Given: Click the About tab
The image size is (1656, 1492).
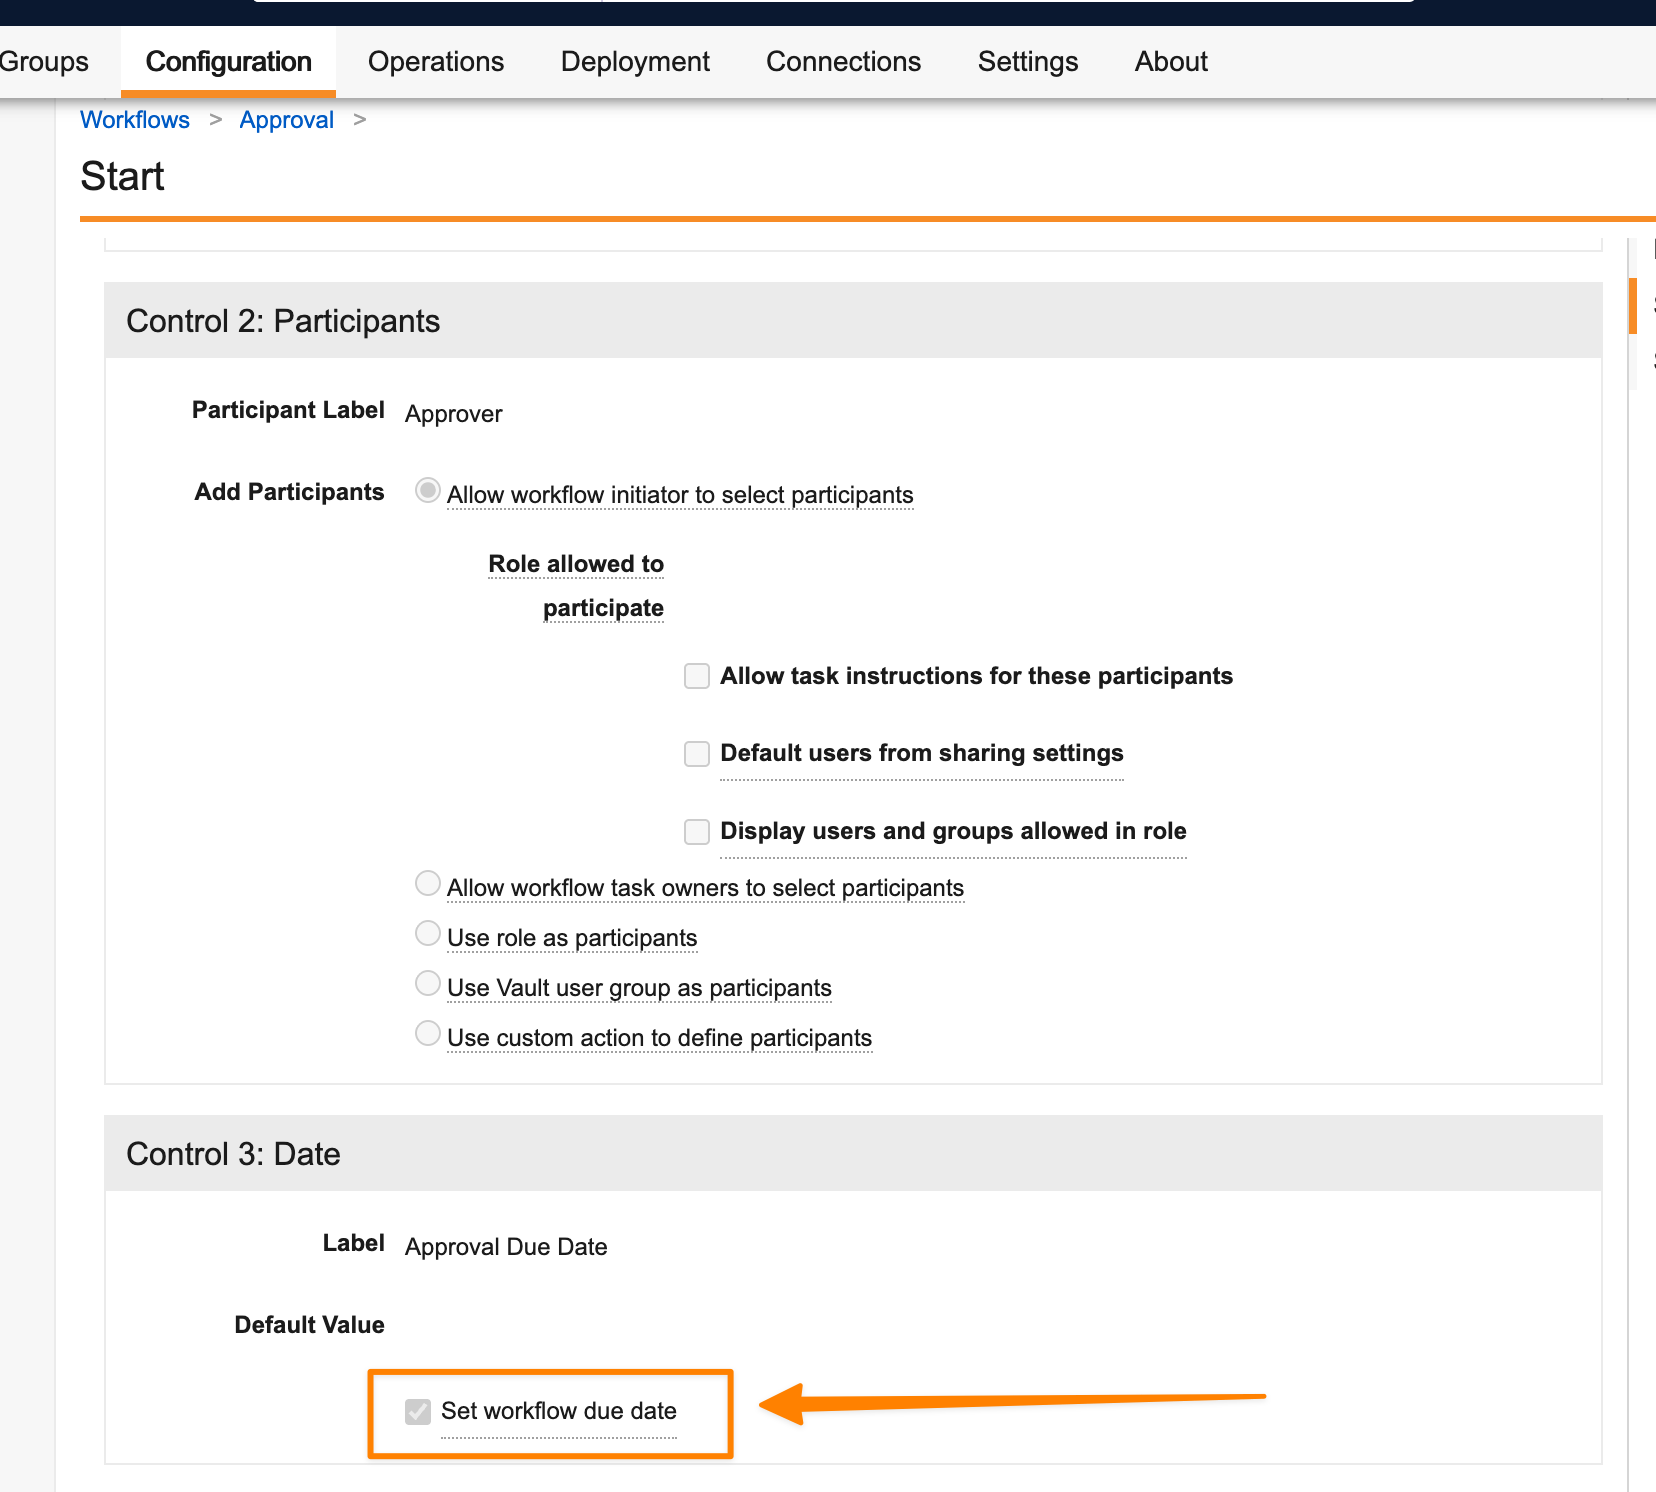Looking at the screenshot, I should pos(1171,62).
